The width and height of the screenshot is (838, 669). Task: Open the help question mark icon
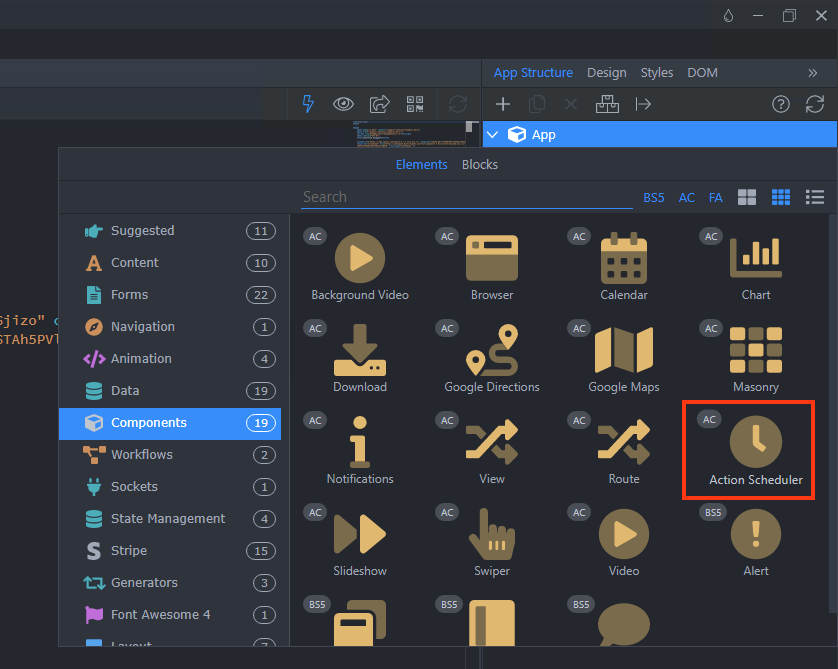pos(780,104)
